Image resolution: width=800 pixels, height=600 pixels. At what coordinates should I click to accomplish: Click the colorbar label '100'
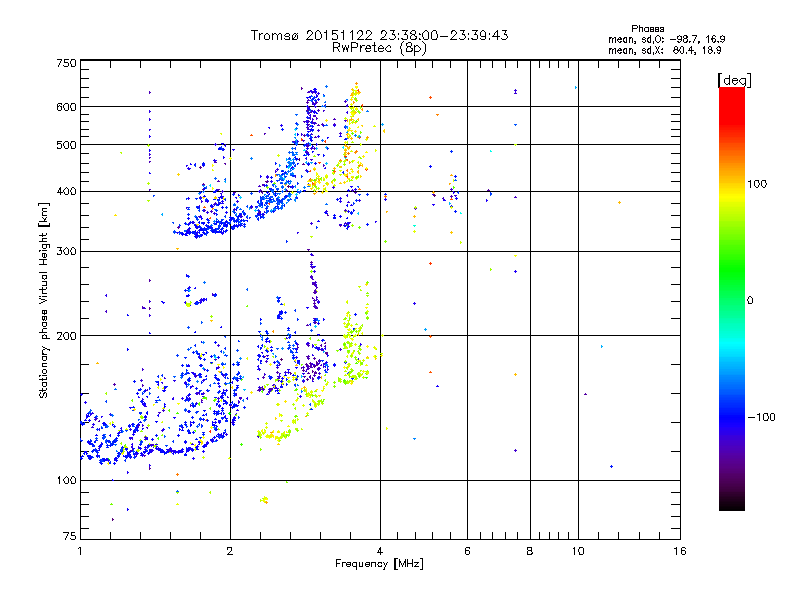757,184
